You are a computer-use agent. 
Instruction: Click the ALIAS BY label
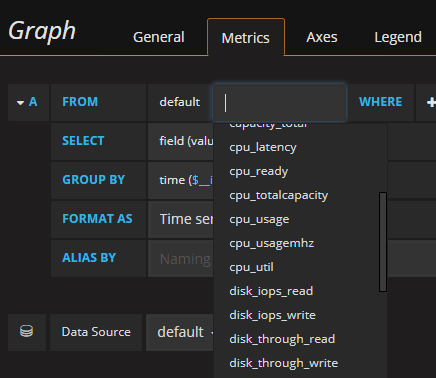point(89,258)
